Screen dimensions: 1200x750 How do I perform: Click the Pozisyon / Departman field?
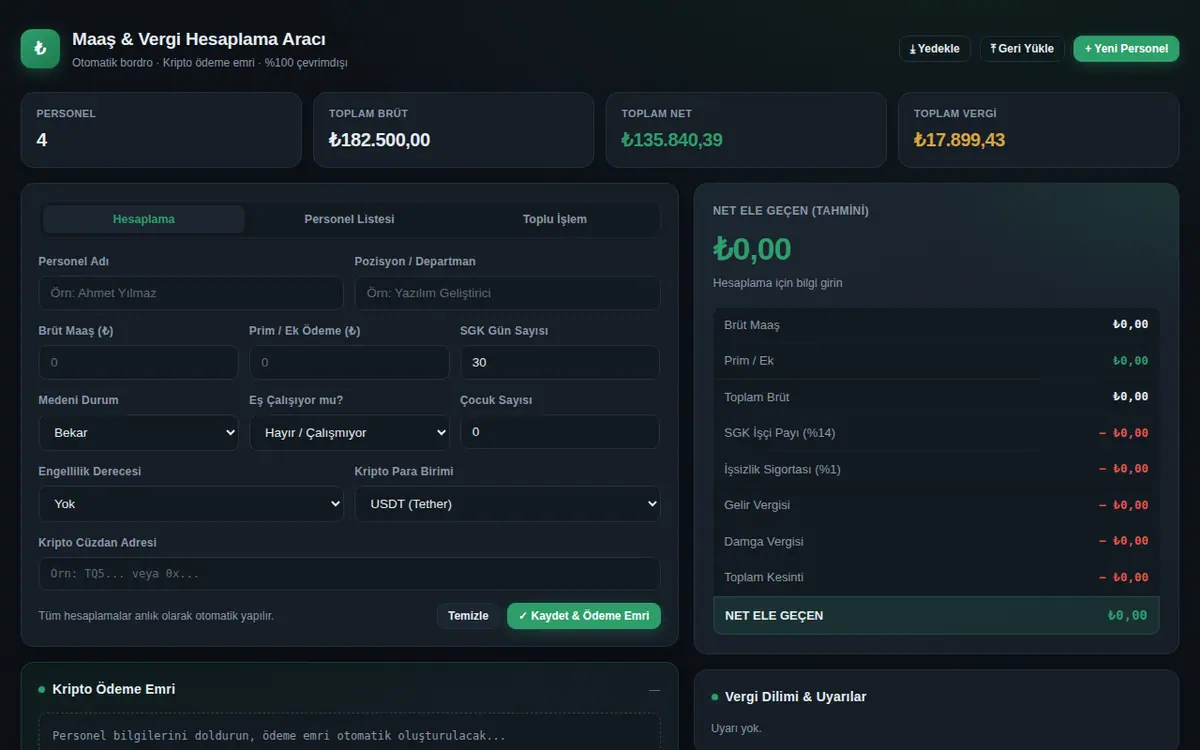pos(507,293)
